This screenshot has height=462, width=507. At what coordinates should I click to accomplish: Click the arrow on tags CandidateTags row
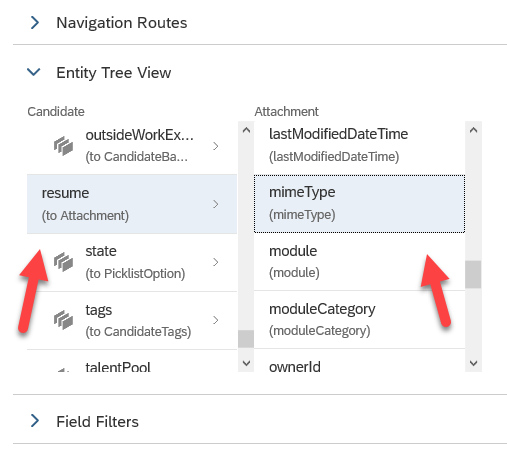point(216,320)
